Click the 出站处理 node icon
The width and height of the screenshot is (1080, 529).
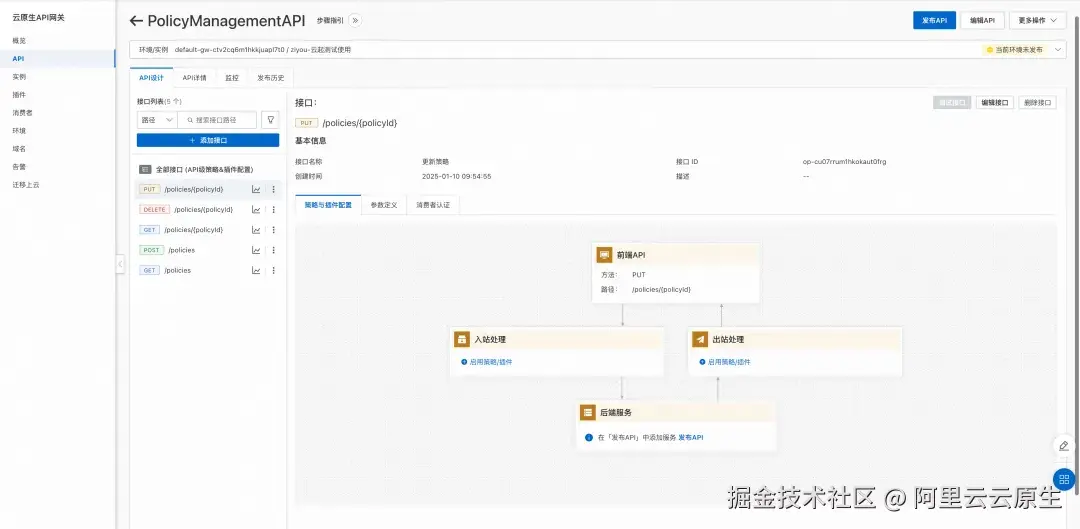[700, 340]
